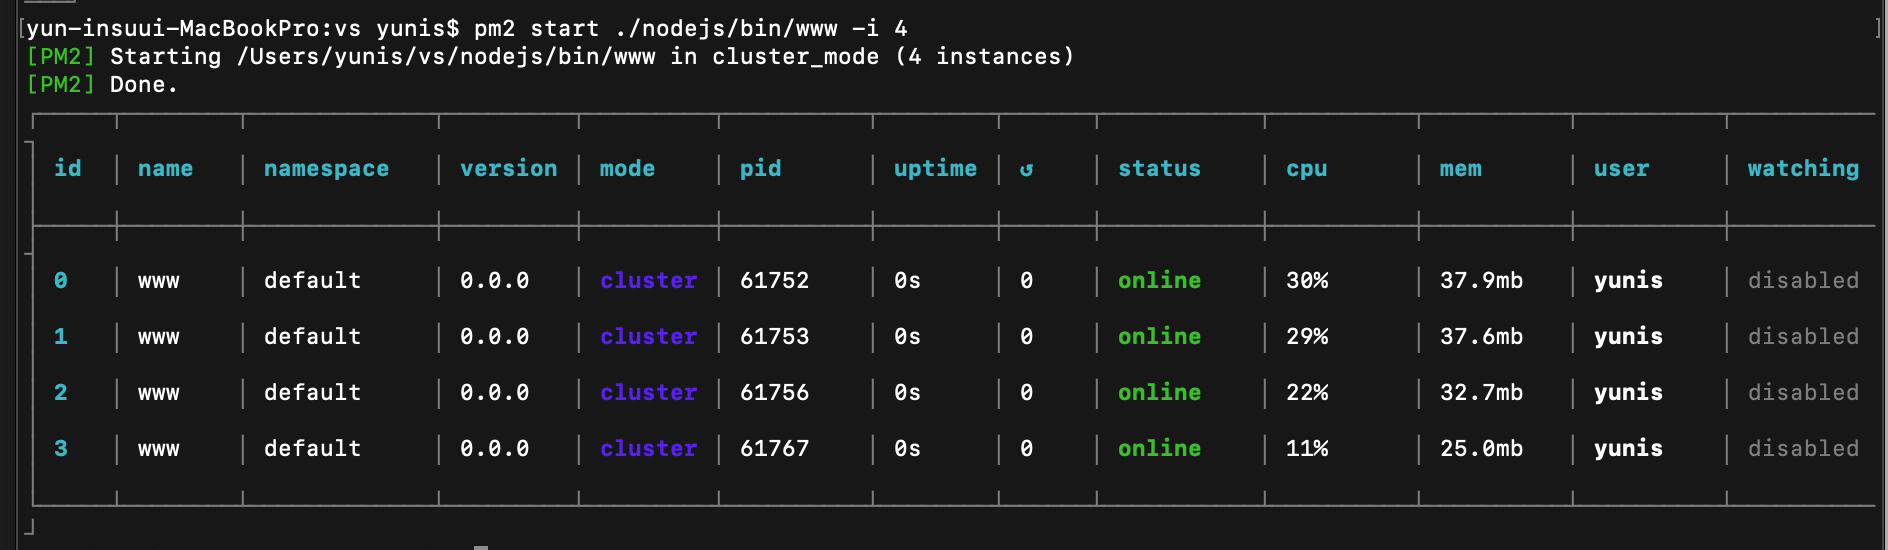The image size is (1888, 550).
Task: Click the 'mode' column header
Action: click(x=627, y=168)
